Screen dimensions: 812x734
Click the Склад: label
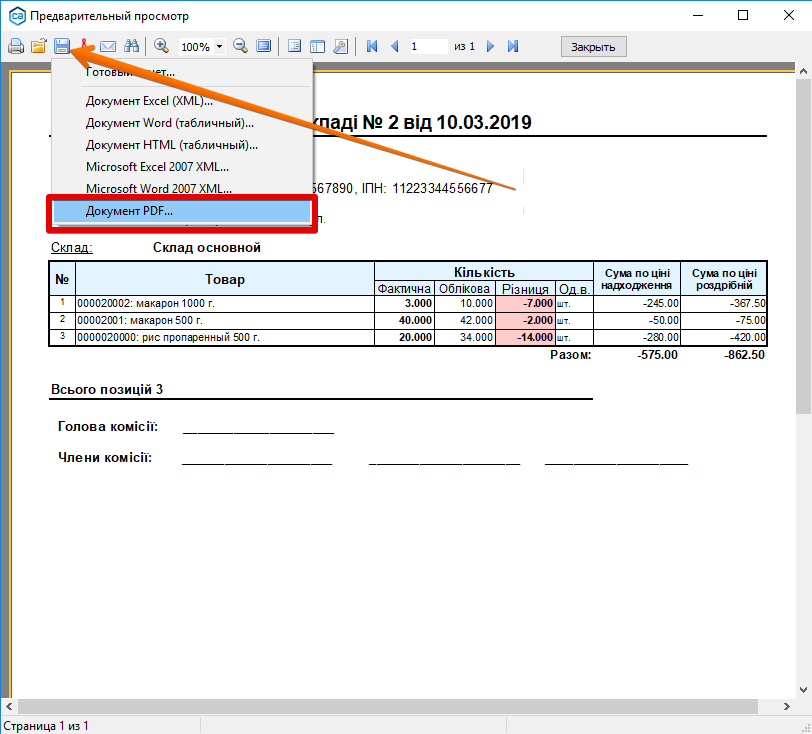click(71, 248)
